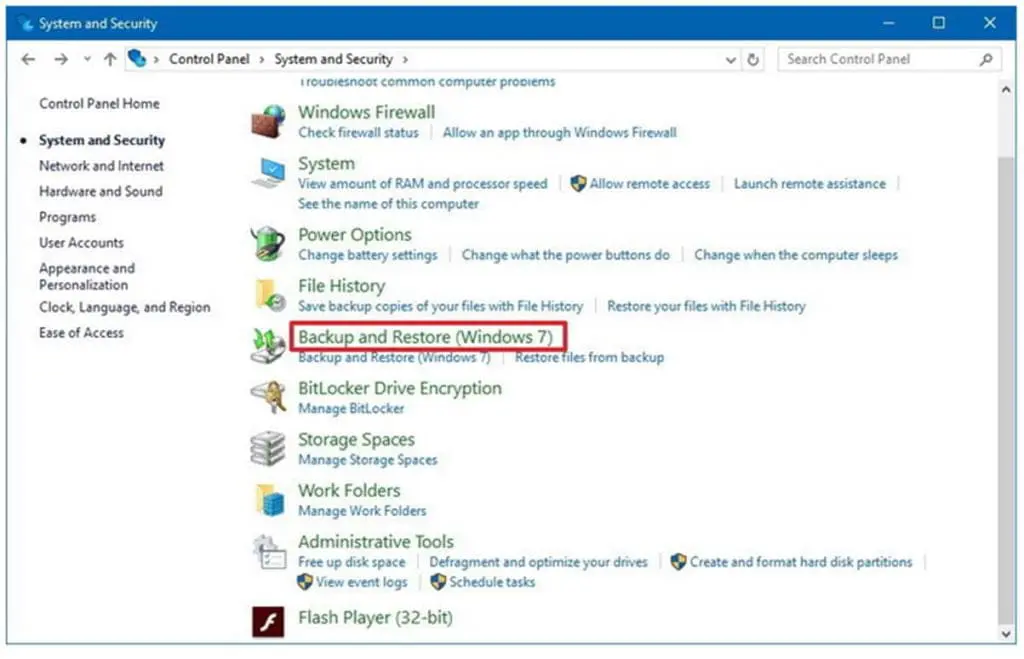Open the File History folder icon

267,295
